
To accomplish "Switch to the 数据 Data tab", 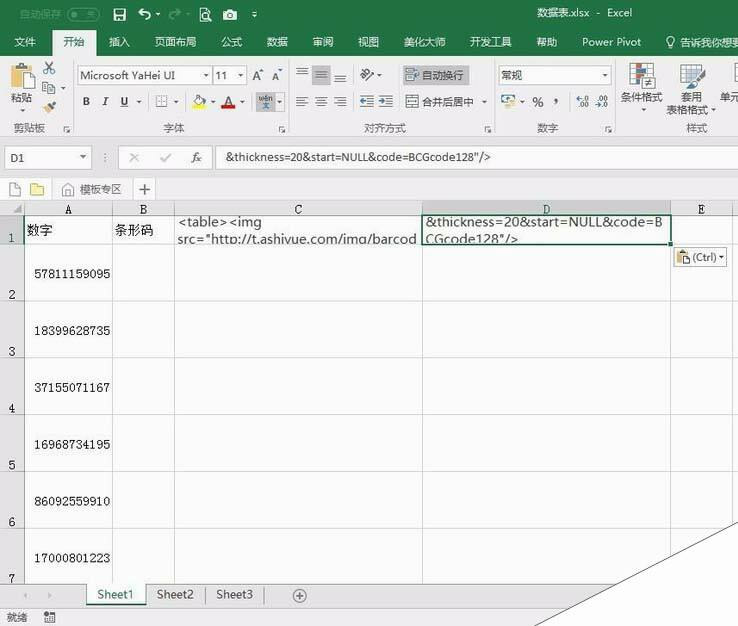I will pyautogui.click(x=277, y=42).
